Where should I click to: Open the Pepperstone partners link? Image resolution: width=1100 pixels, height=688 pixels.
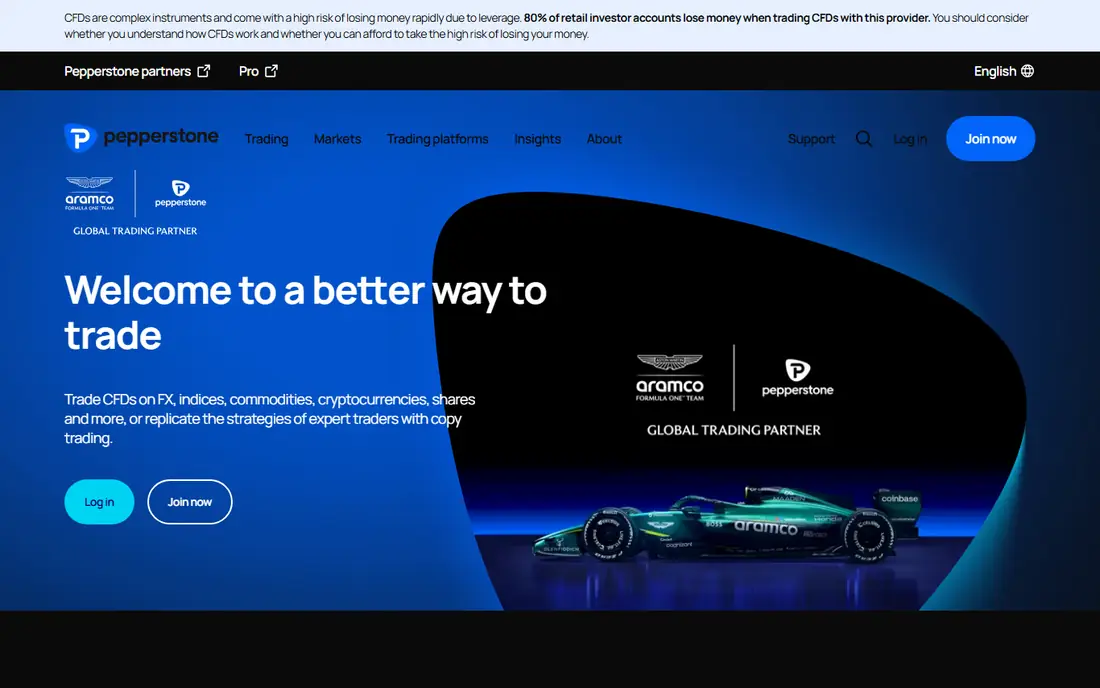click(137, 71)
